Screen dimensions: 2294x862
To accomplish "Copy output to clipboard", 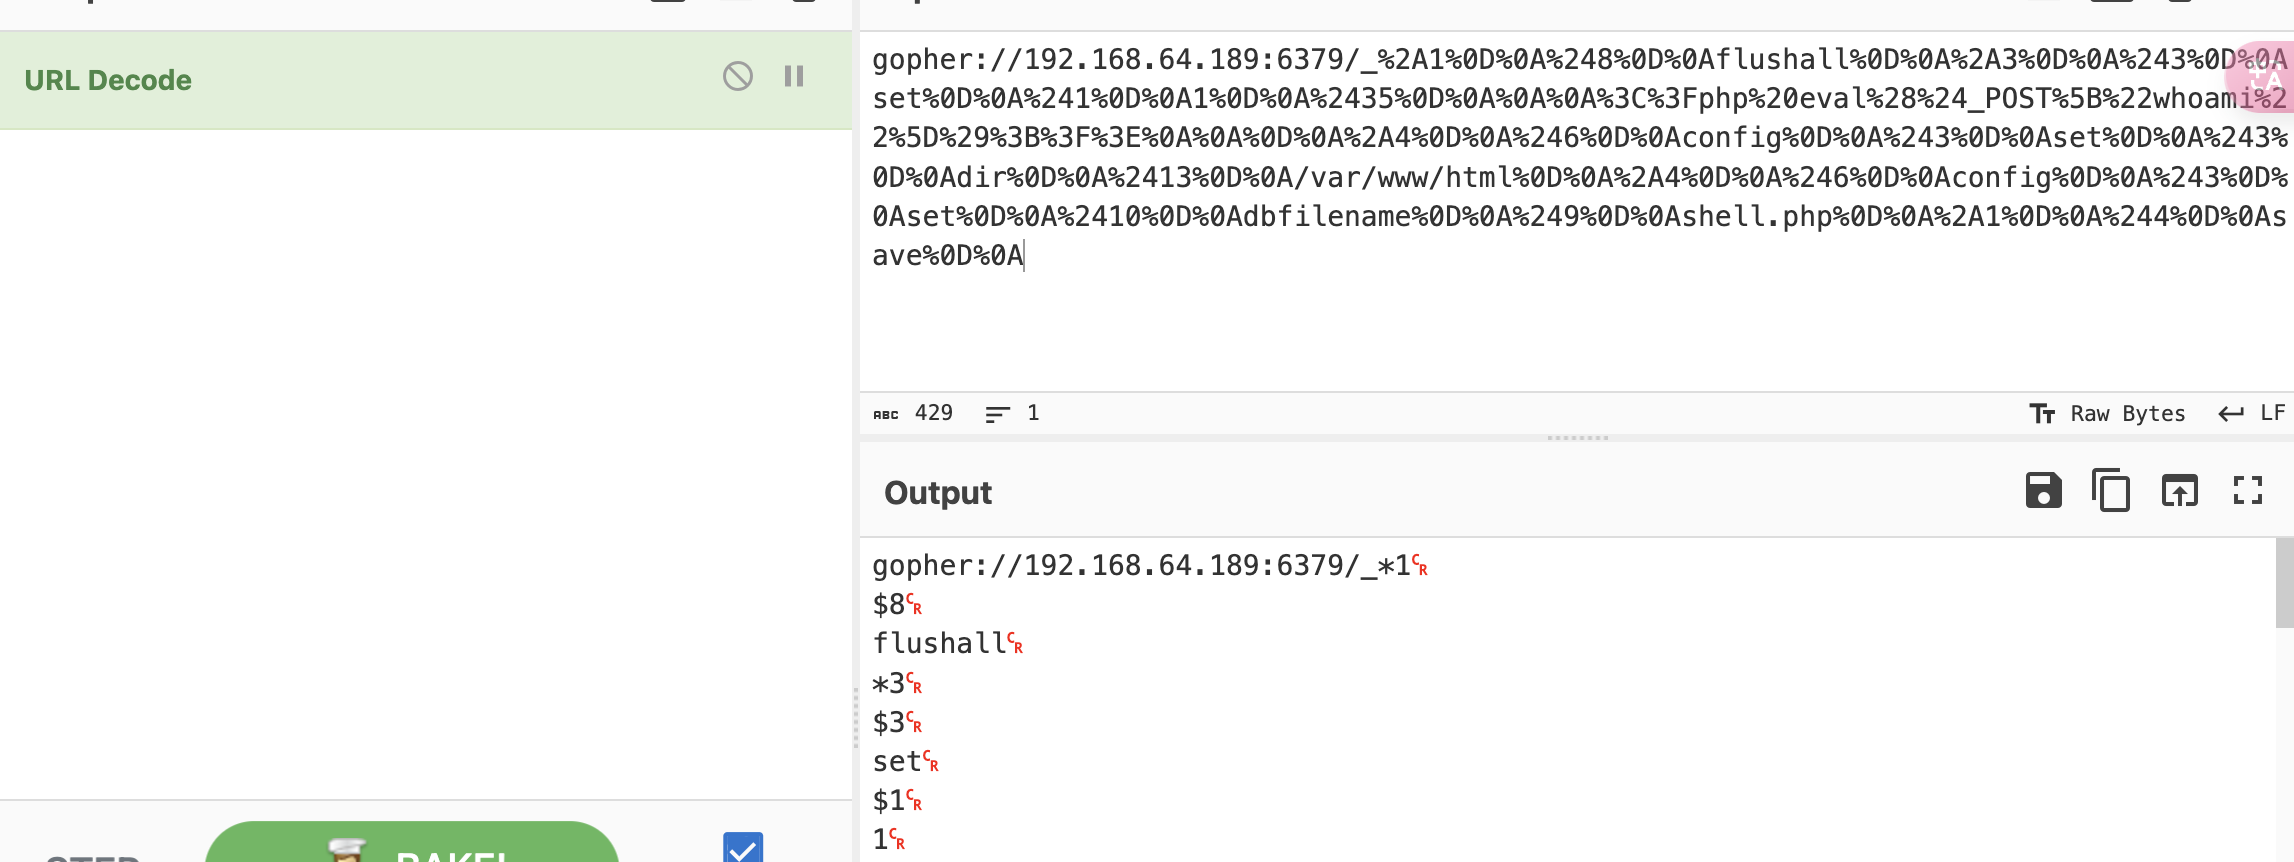I will point(2111,491).
